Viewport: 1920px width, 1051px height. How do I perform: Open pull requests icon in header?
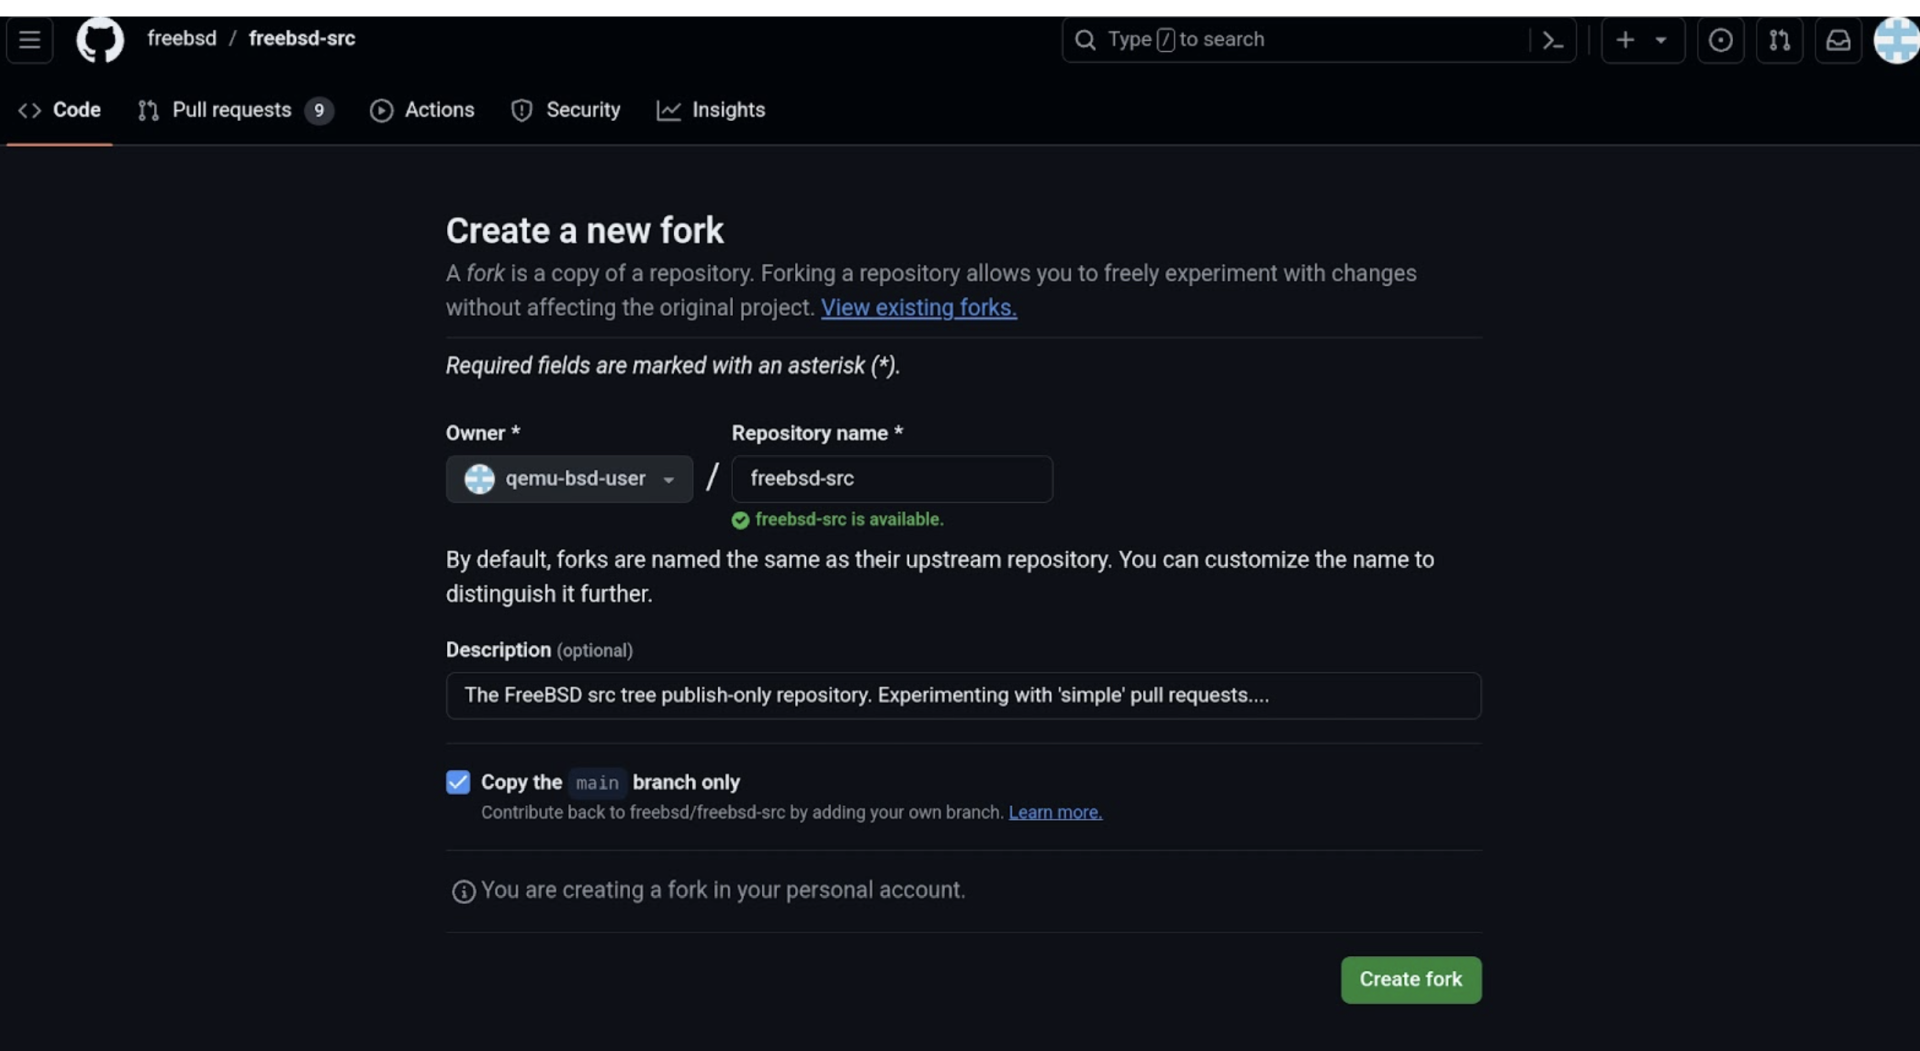point(1779,40)
